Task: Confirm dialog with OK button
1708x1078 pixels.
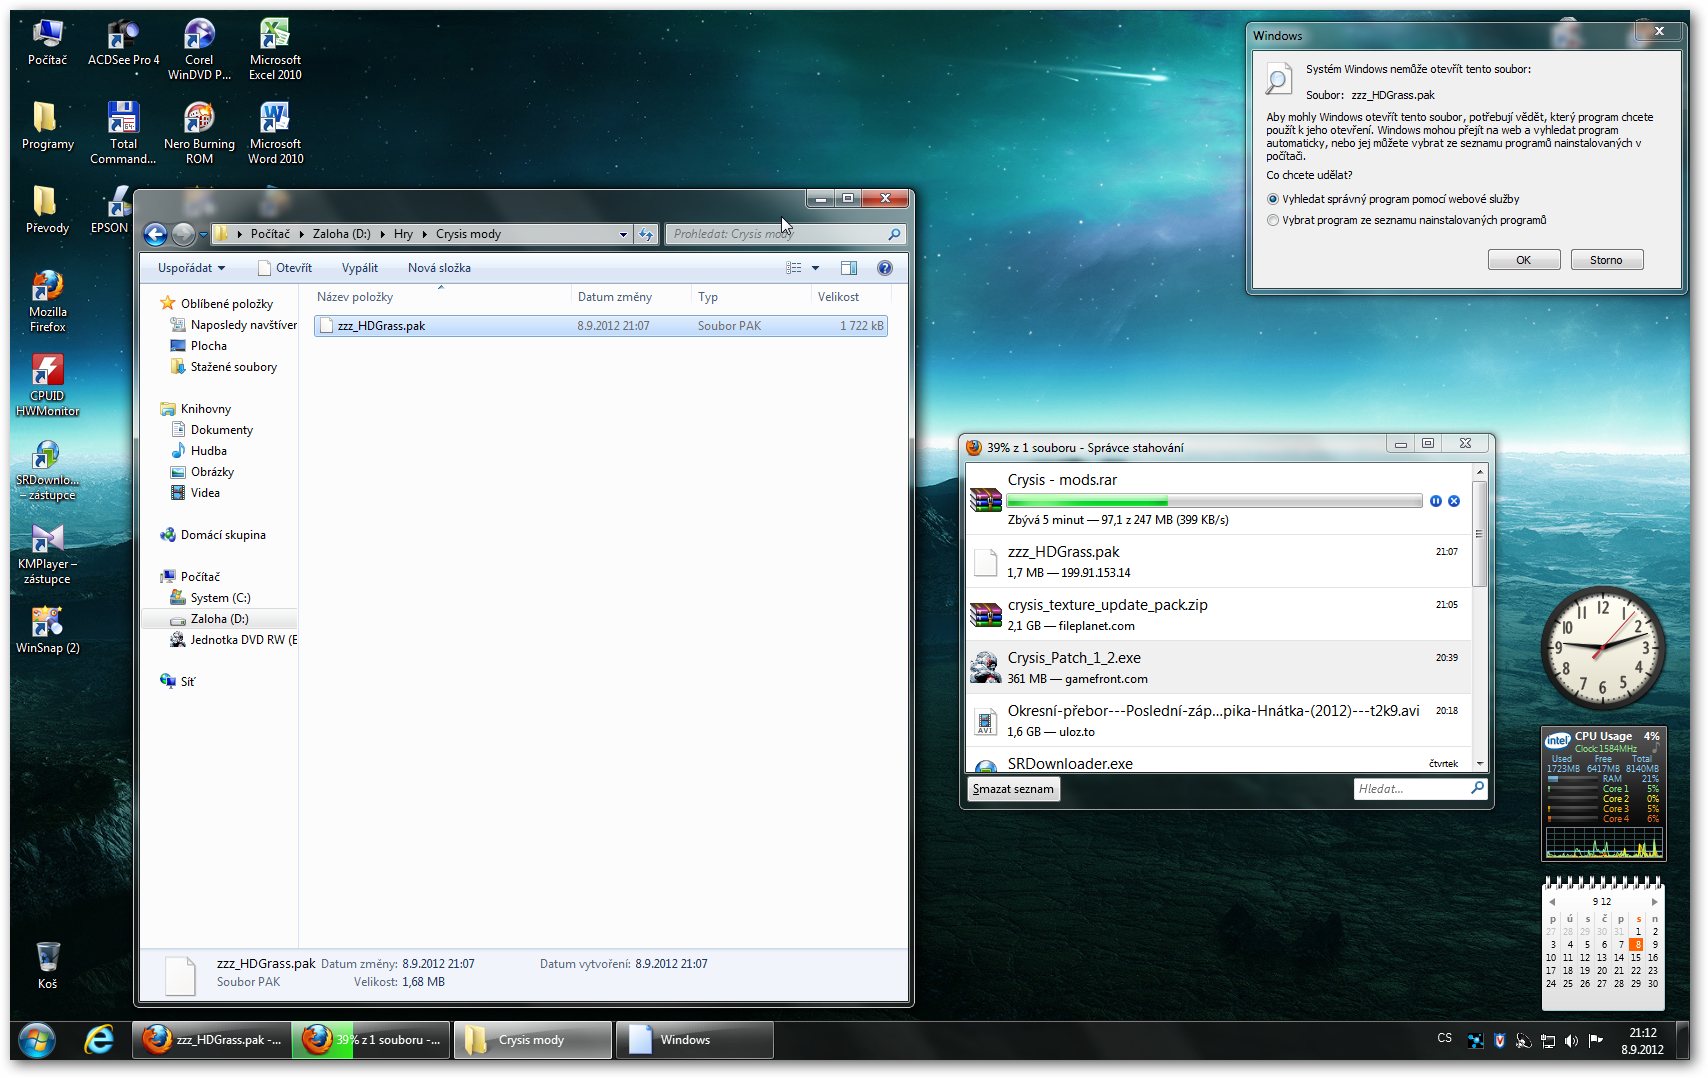Action: (x=1524, y=260)
